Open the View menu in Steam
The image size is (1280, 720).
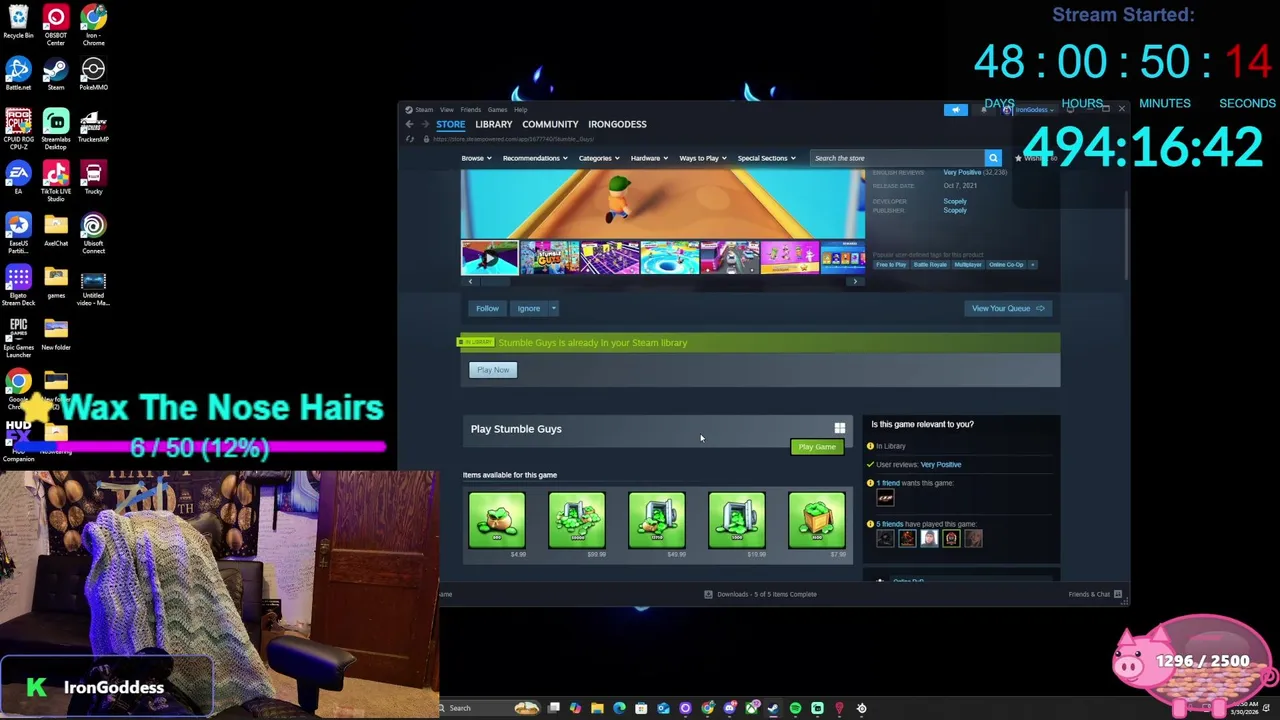click(447, 109)
